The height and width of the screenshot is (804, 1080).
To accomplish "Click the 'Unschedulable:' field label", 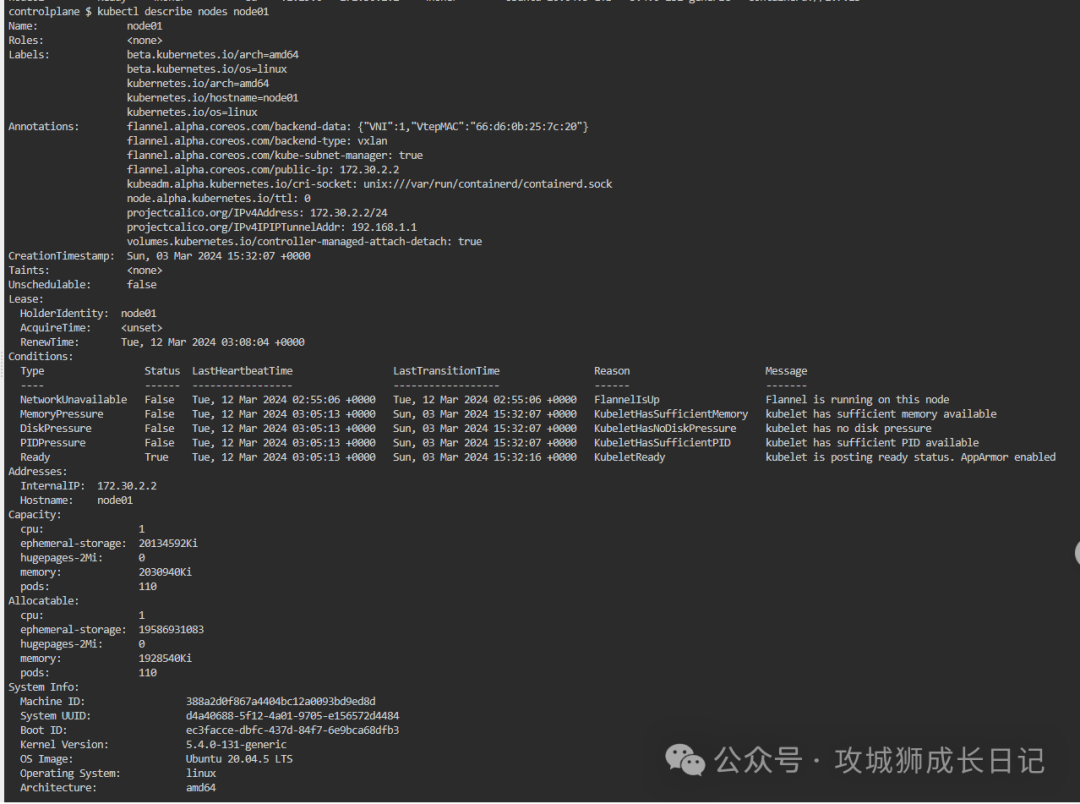I will pyautogui.click(x=49, y=285).
